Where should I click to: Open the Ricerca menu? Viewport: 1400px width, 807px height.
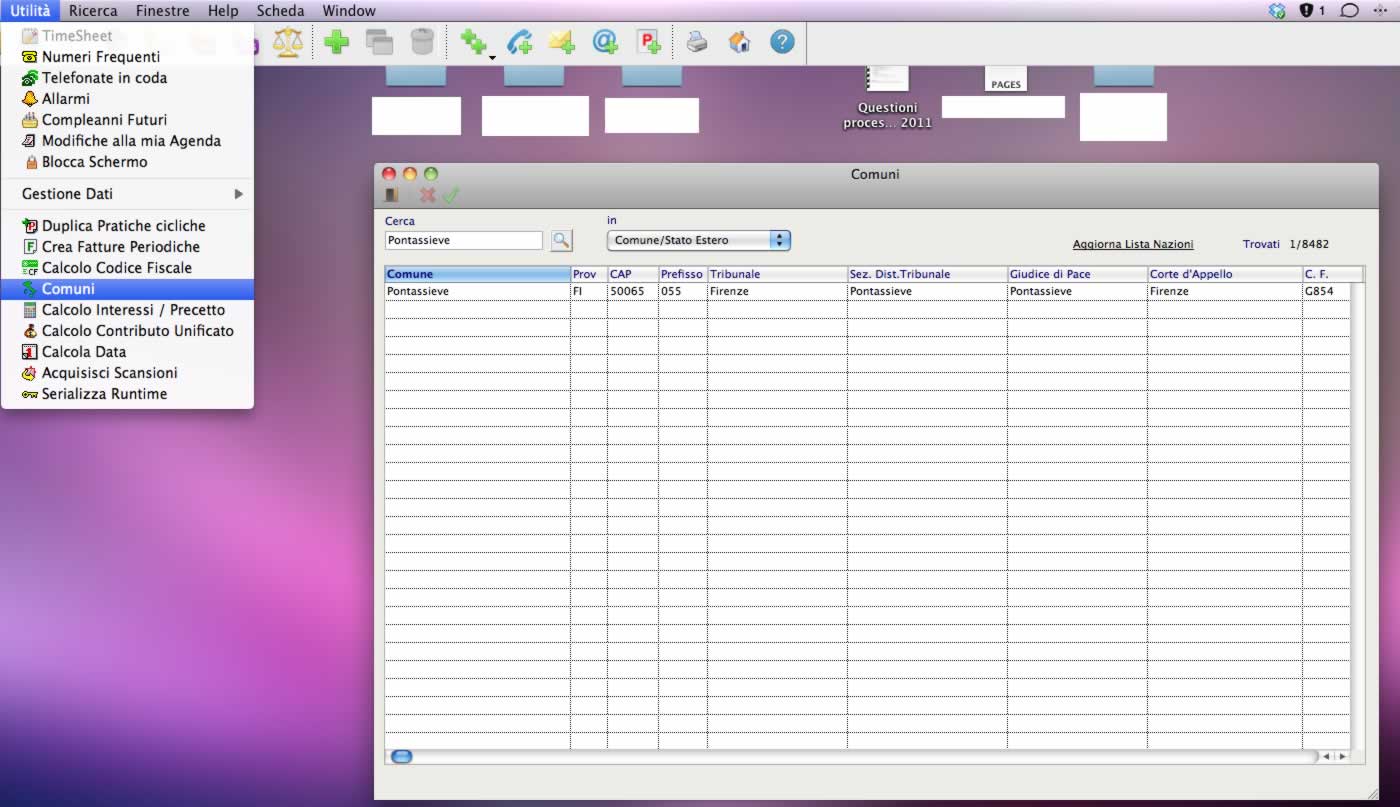pos(93,10)
